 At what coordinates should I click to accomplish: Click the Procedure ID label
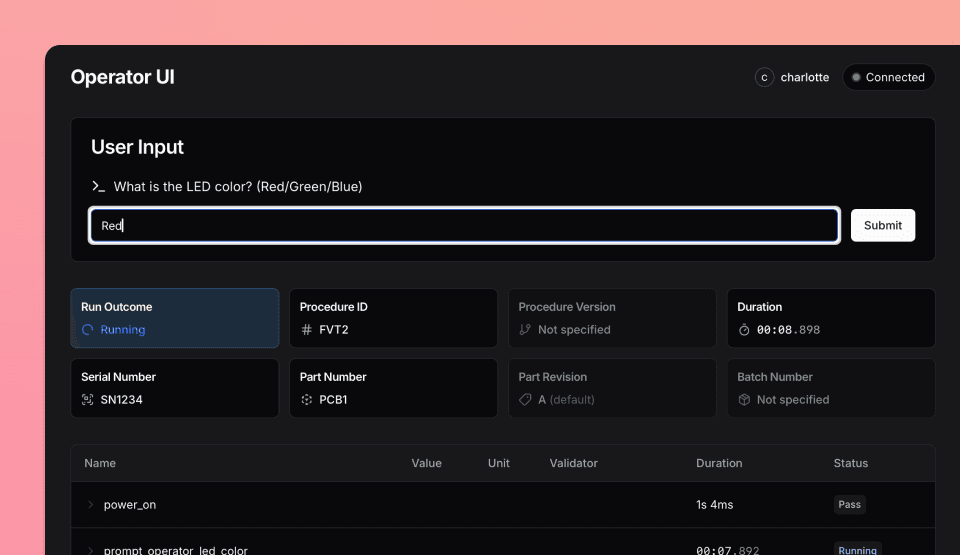334,307
